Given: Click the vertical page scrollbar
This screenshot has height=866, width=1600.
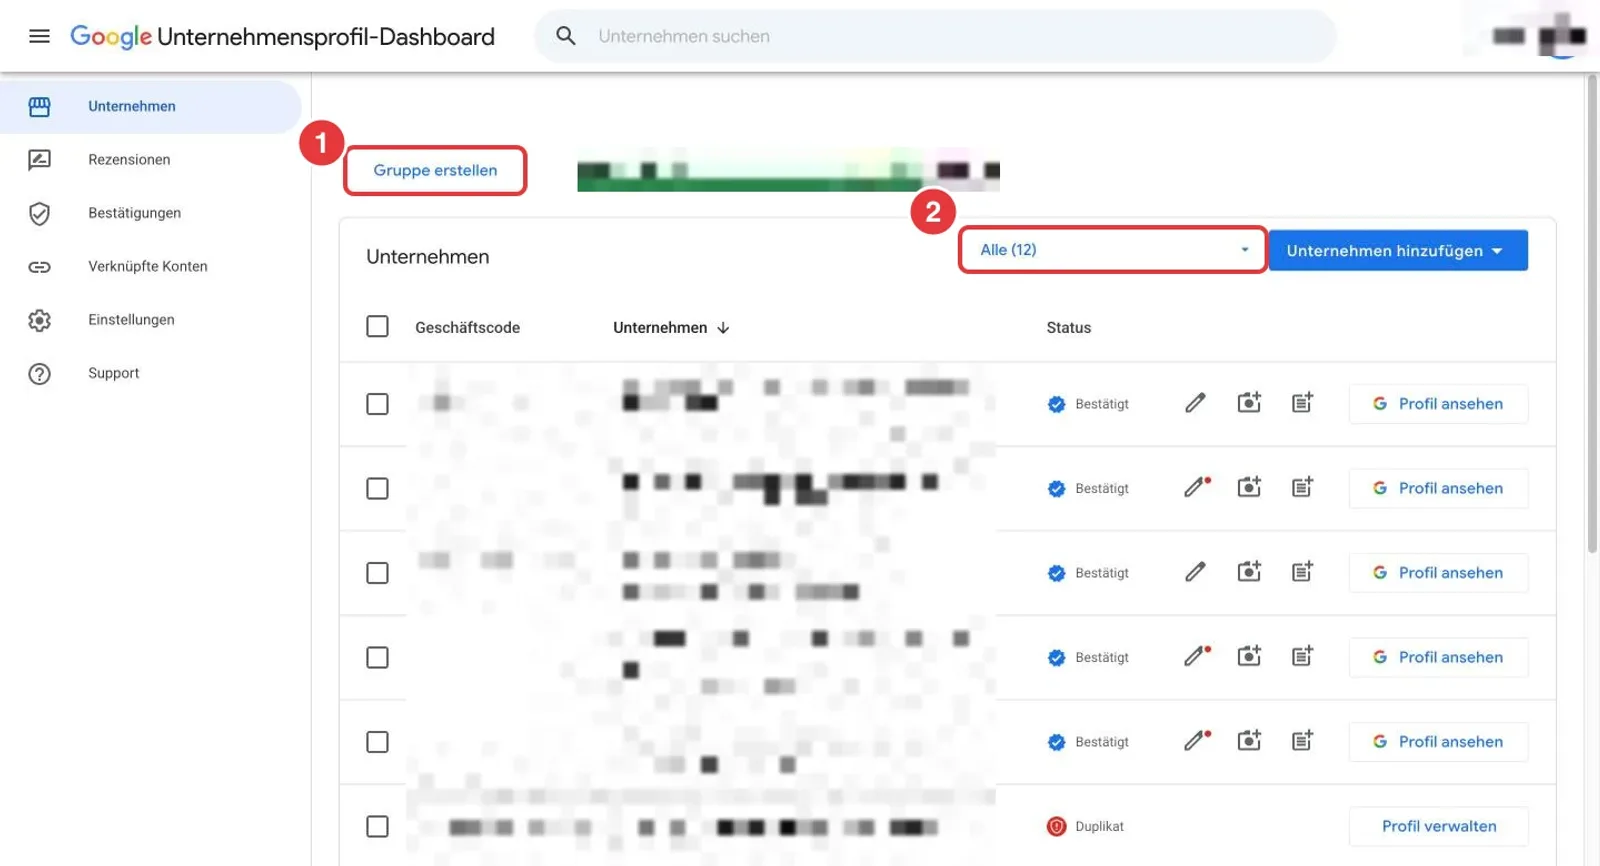Looking at the screenshot, I should click(x=1592, y=313).
